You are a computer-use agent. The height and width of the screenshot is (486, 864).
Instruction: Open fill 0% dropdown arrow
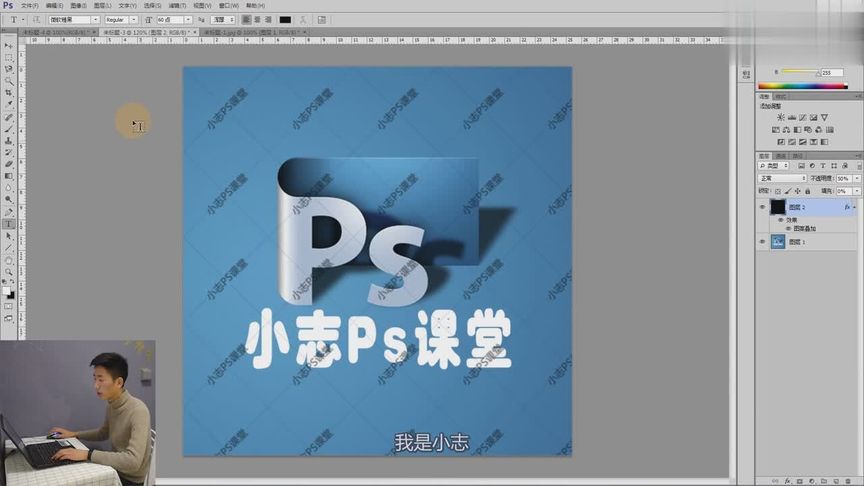[x=857, y=191]
